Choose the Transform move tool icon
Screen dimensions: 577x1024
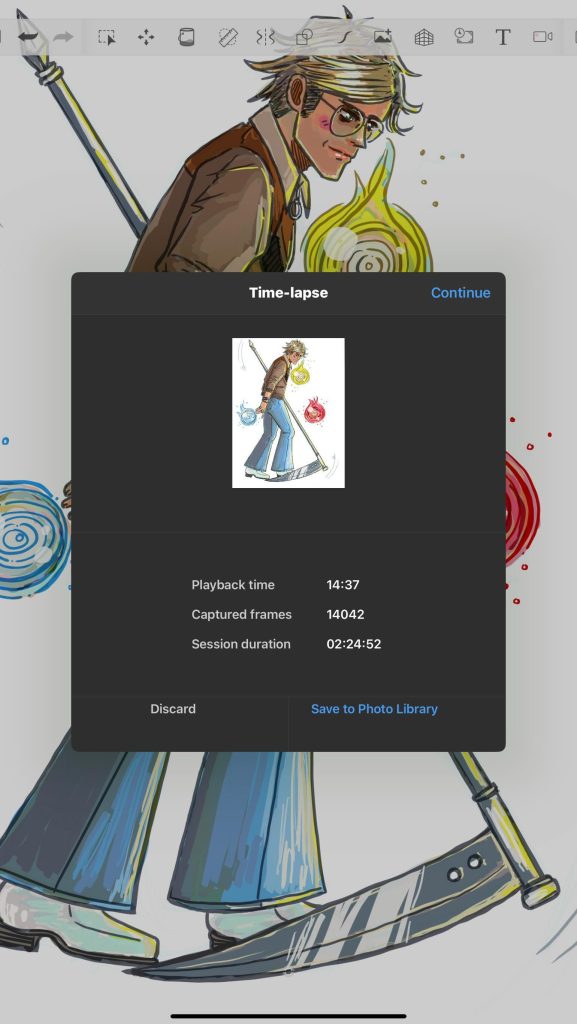tap(146, 37)
